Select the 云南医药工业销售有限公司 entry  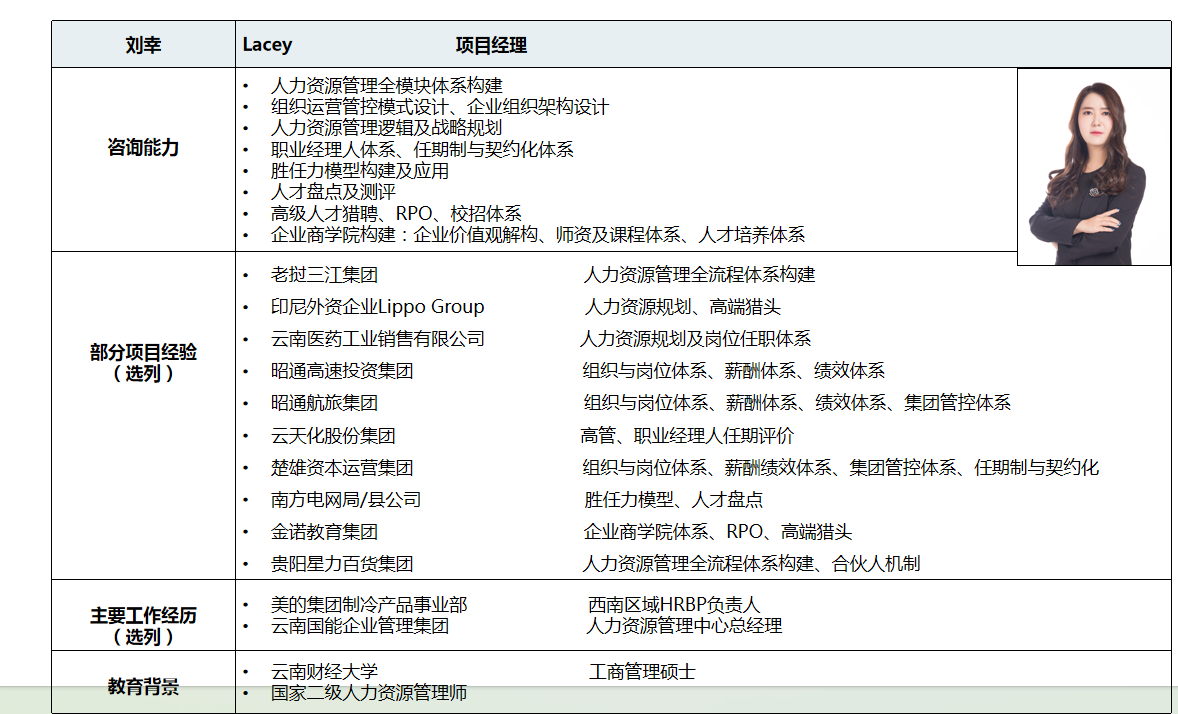377,339
